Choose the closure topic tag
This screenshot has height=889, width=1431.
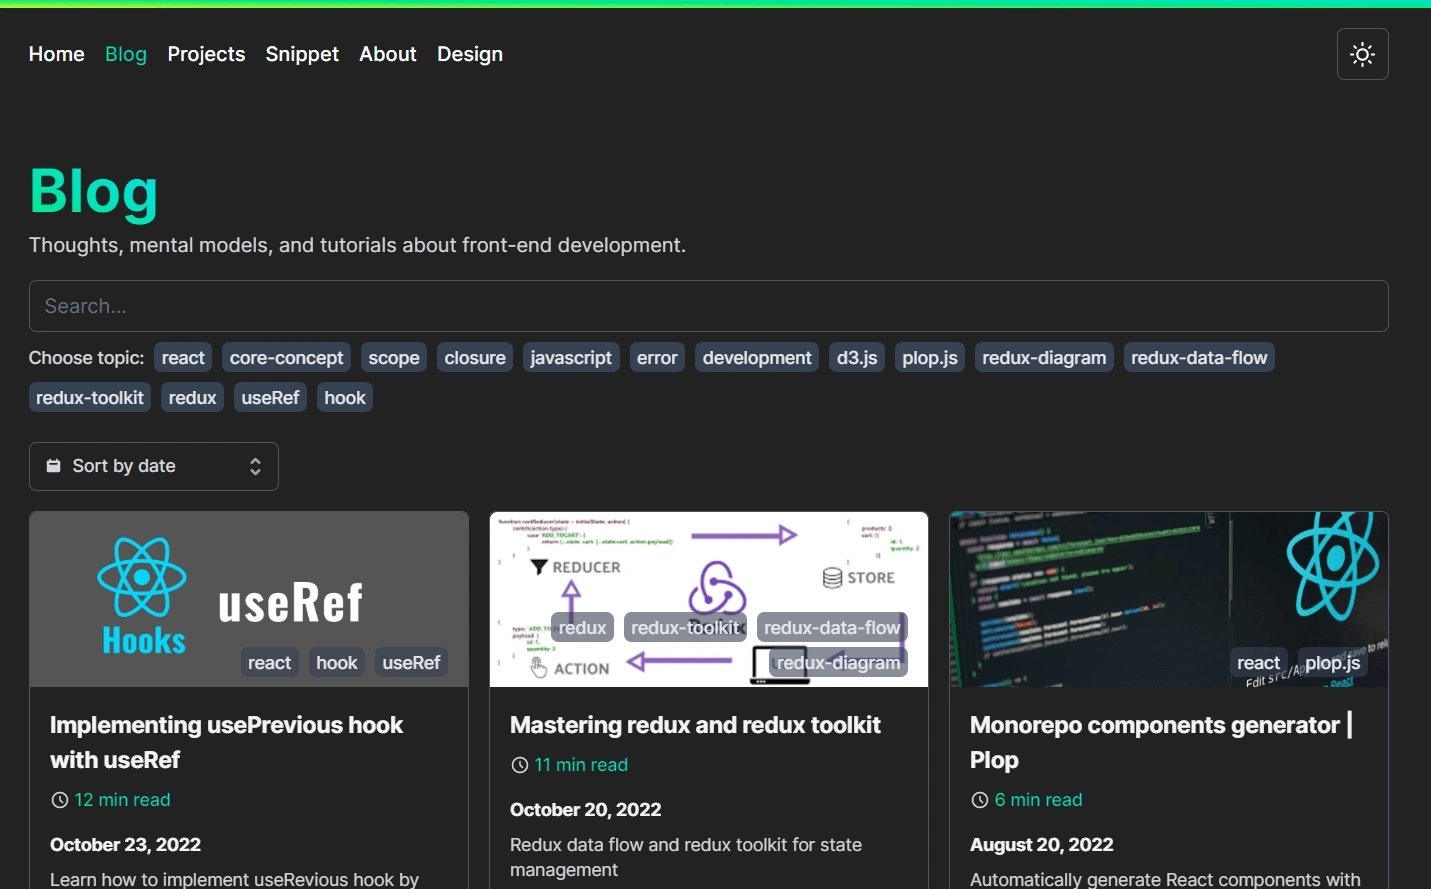click(x=475, y=358)
